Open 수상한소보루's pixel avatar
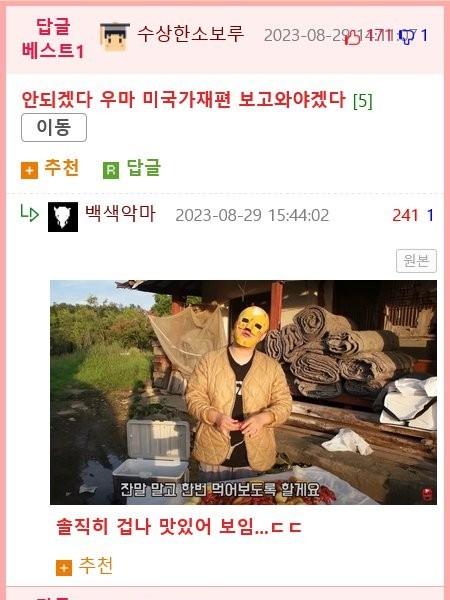450x600 pixels. pos(115,37)
